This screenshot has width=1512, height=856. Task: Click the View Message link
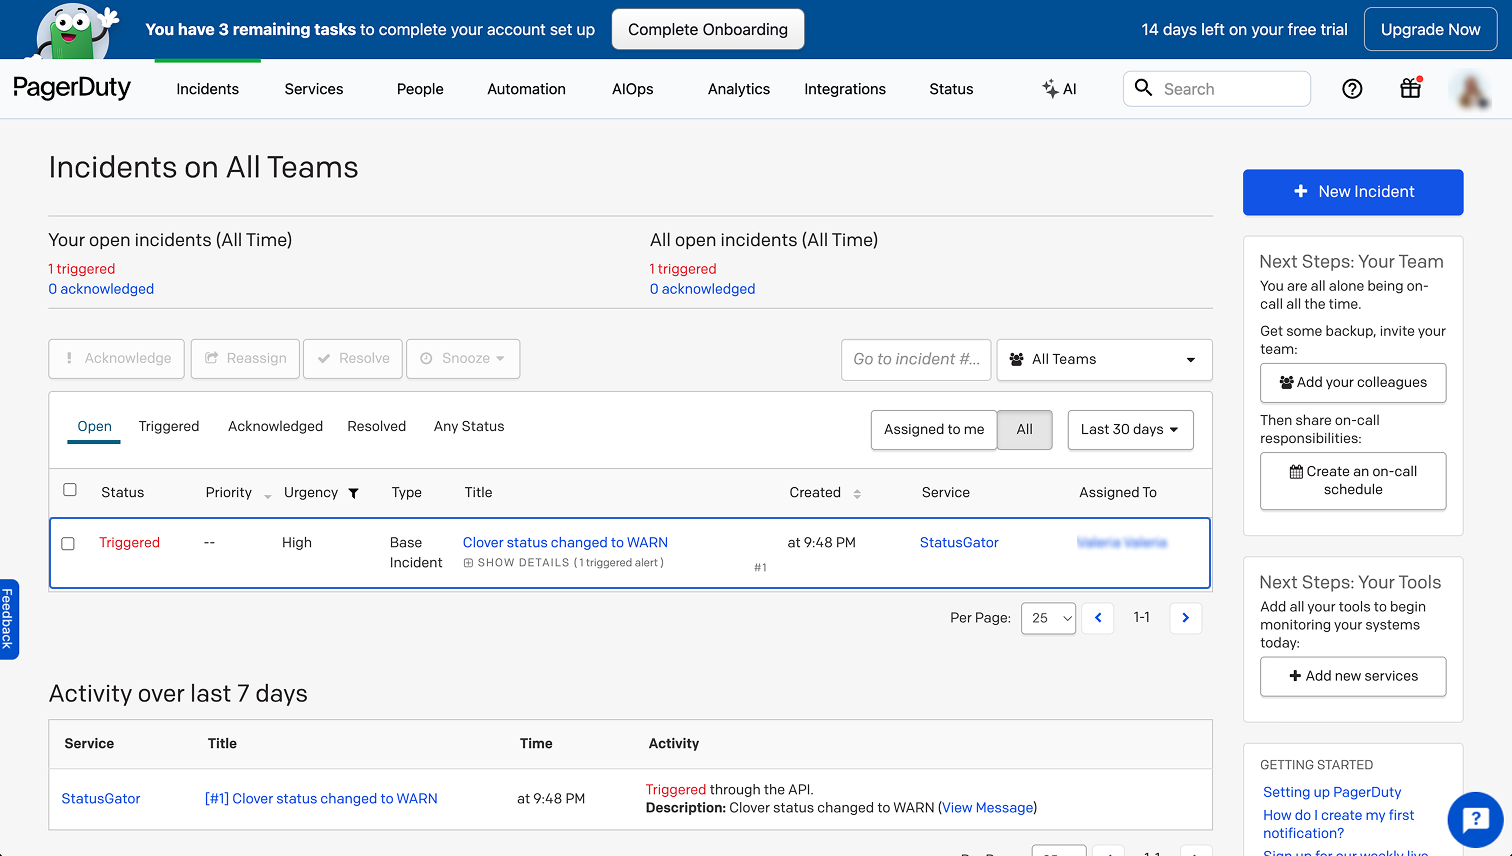[988, 808]
